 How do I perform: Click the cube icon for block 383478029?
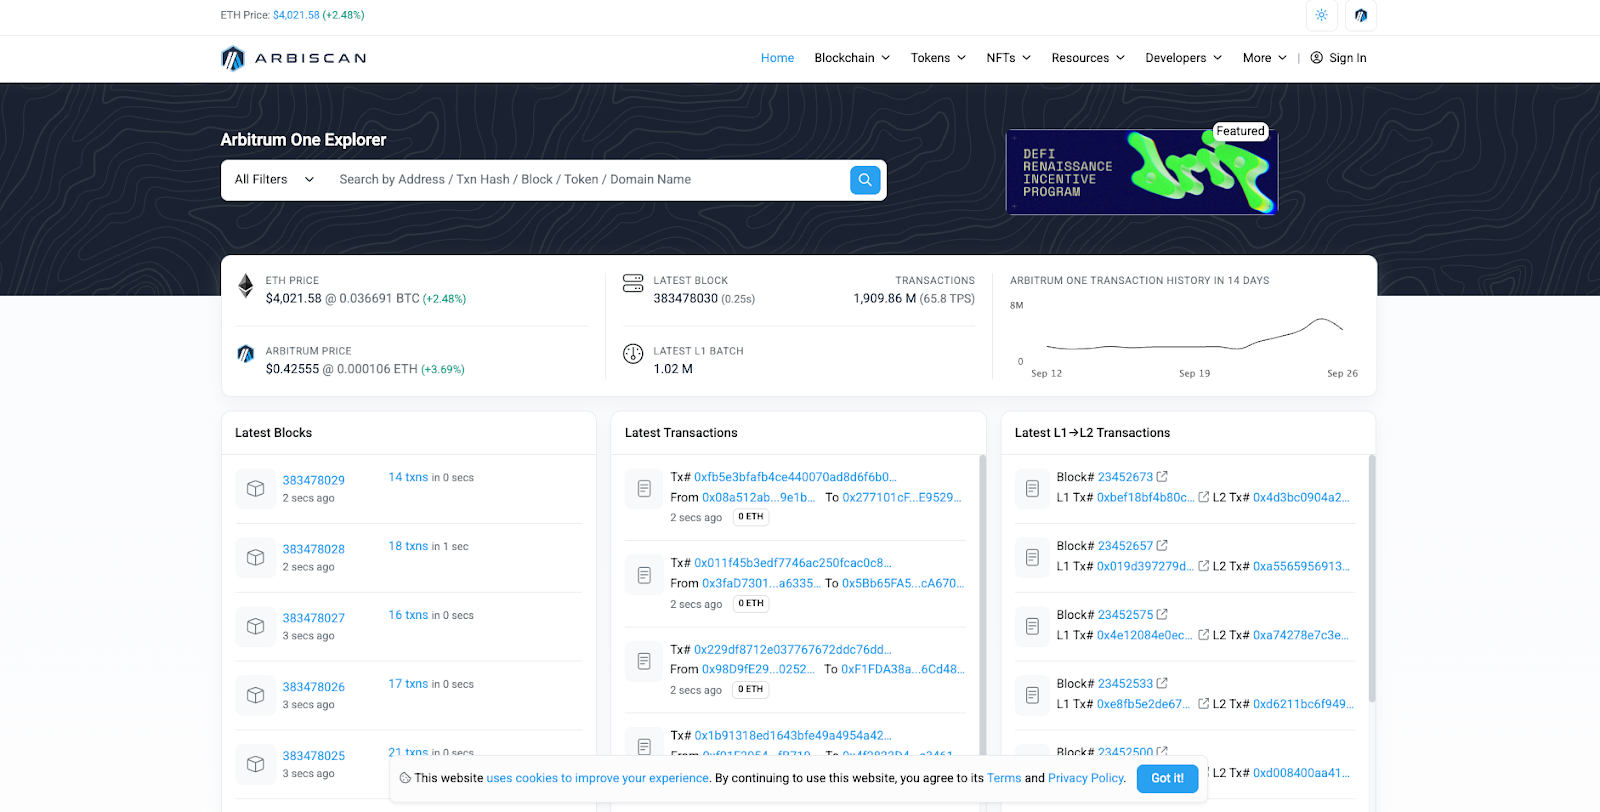point(256,489)
